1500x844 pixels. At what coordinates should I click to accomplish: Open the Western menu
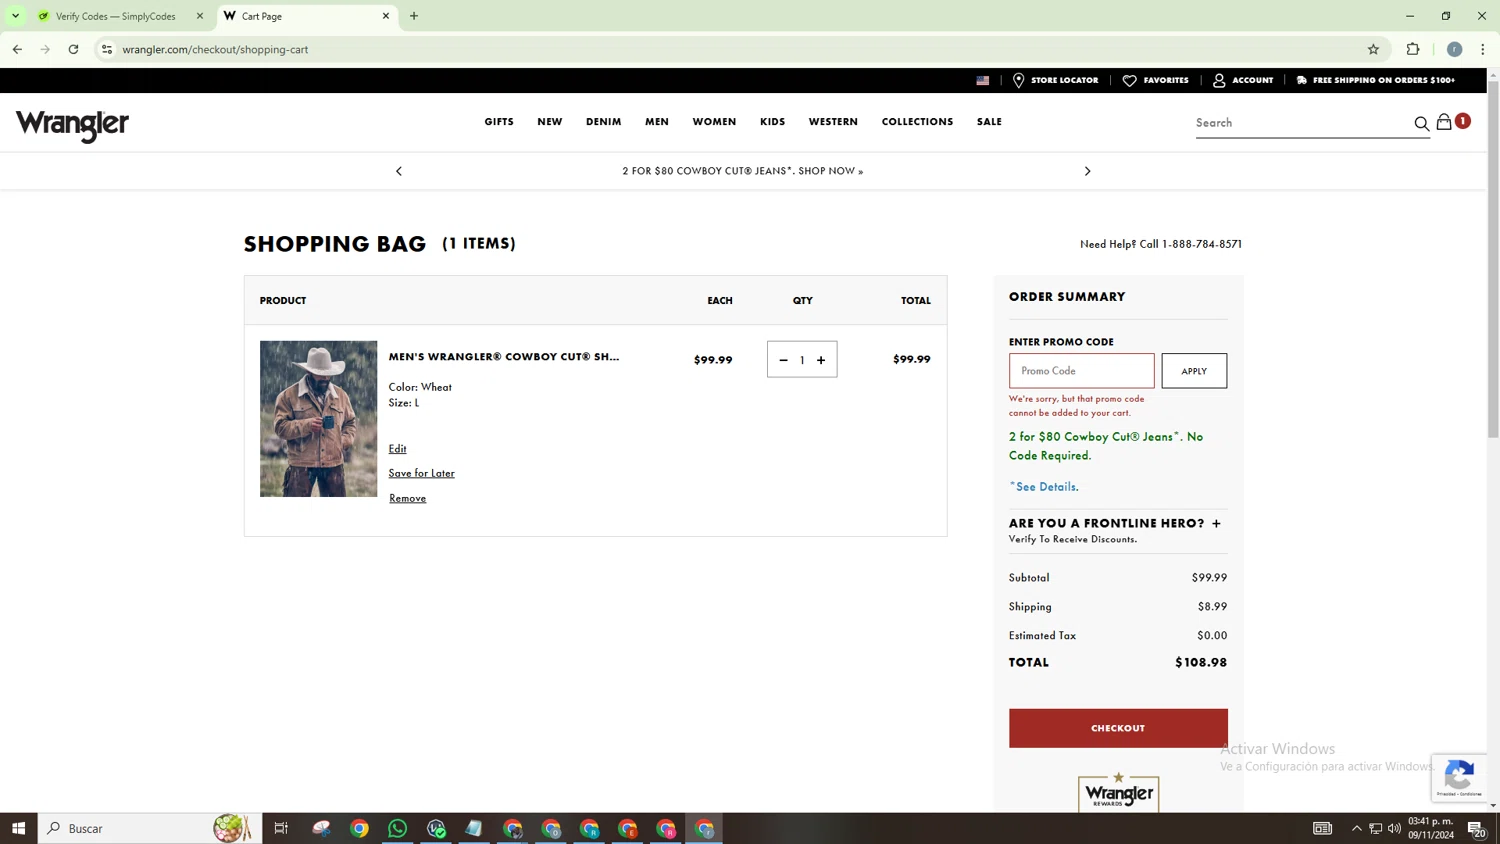833,122
